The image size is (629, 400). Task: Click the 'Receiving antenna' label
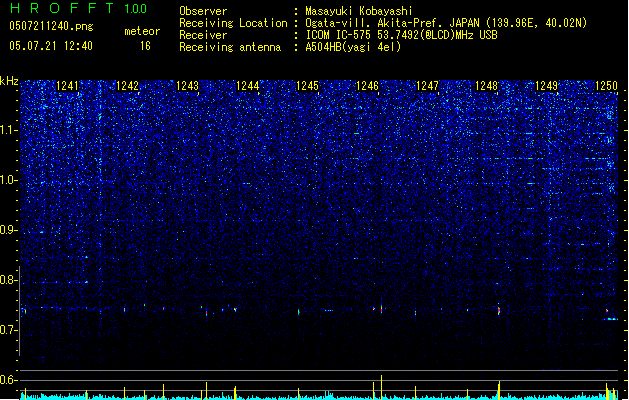point(230,47)
